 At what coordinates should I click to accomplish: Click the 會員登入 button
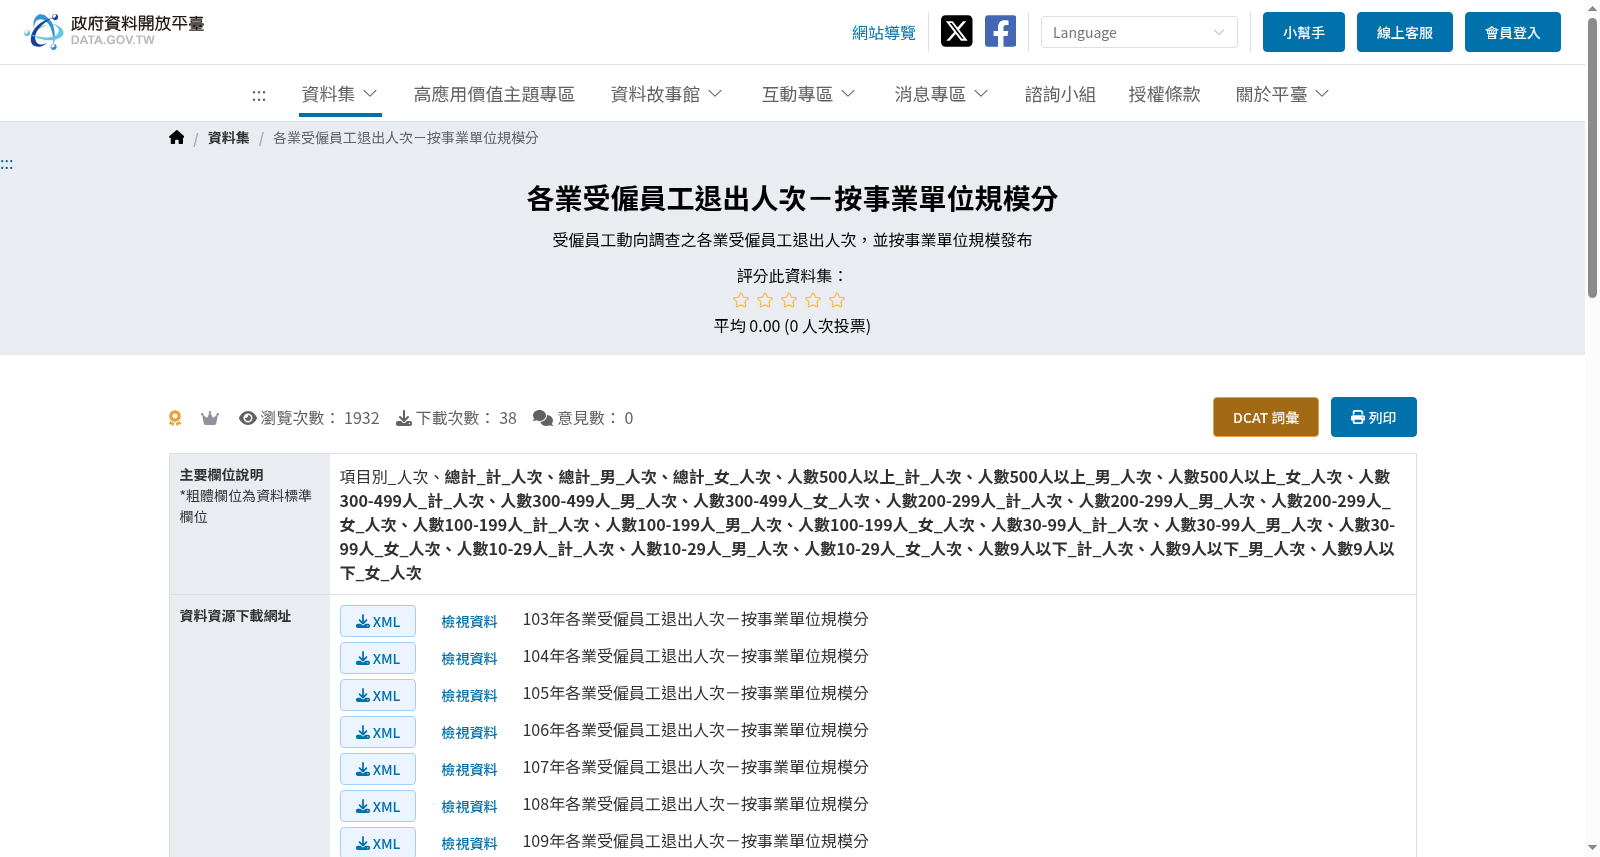tap(1513, 32)
